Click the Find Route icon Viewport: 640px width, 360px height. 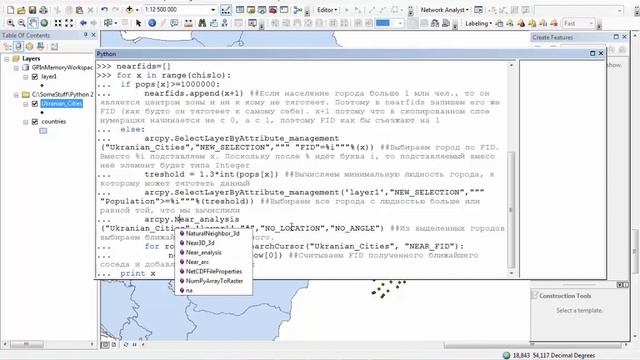[213, 23]
